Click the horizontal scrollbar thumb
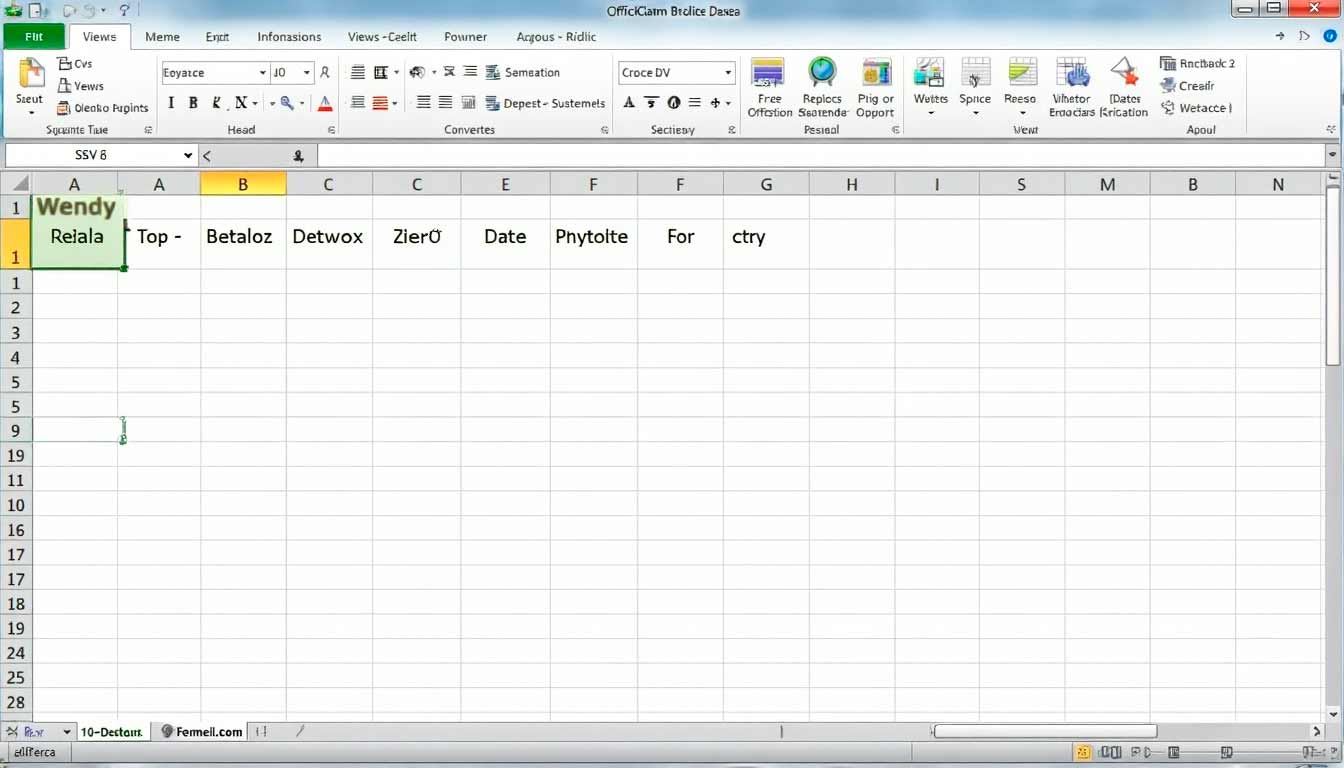Viewport: 1344px width, 768px height. pos(1045,732)
